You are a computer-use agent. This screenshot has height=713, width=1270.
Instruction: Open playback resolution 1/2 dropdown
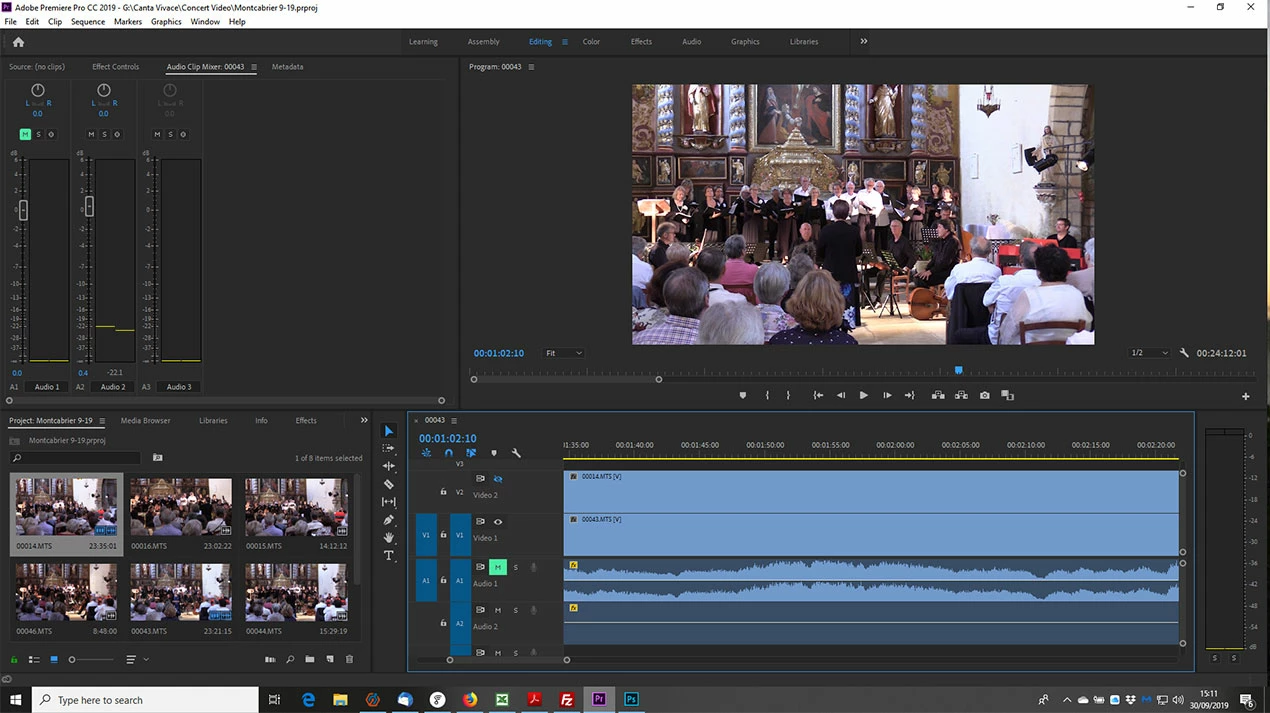pos(1149,353)
